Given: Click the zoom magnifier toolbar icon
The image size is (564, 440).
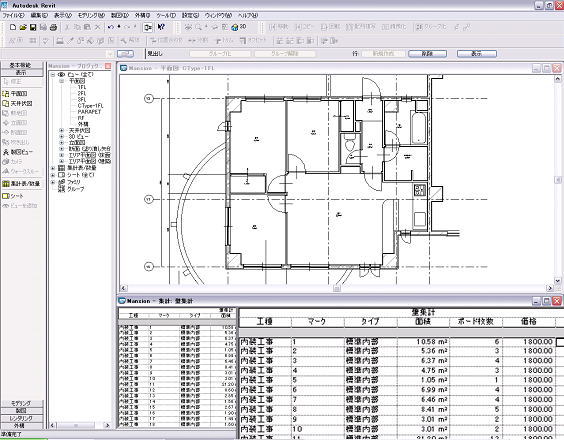Looking at the screenshot, I should [x=198, y=27].
